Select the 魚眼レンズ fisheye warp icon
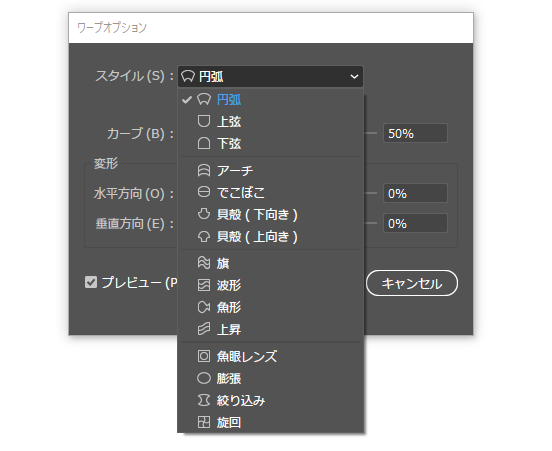552x451 pixels. pyautogui.click(x=203, y=356)
